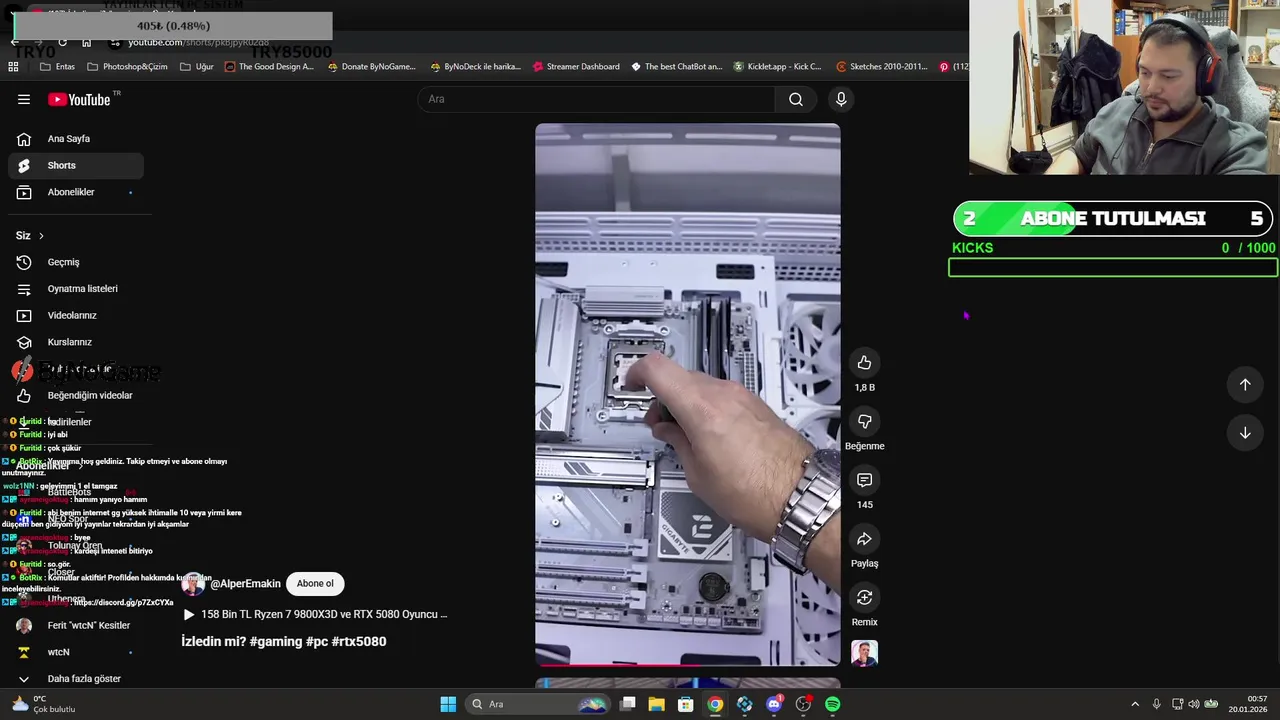Share the Short using Paylaş icon

[864, 539]
